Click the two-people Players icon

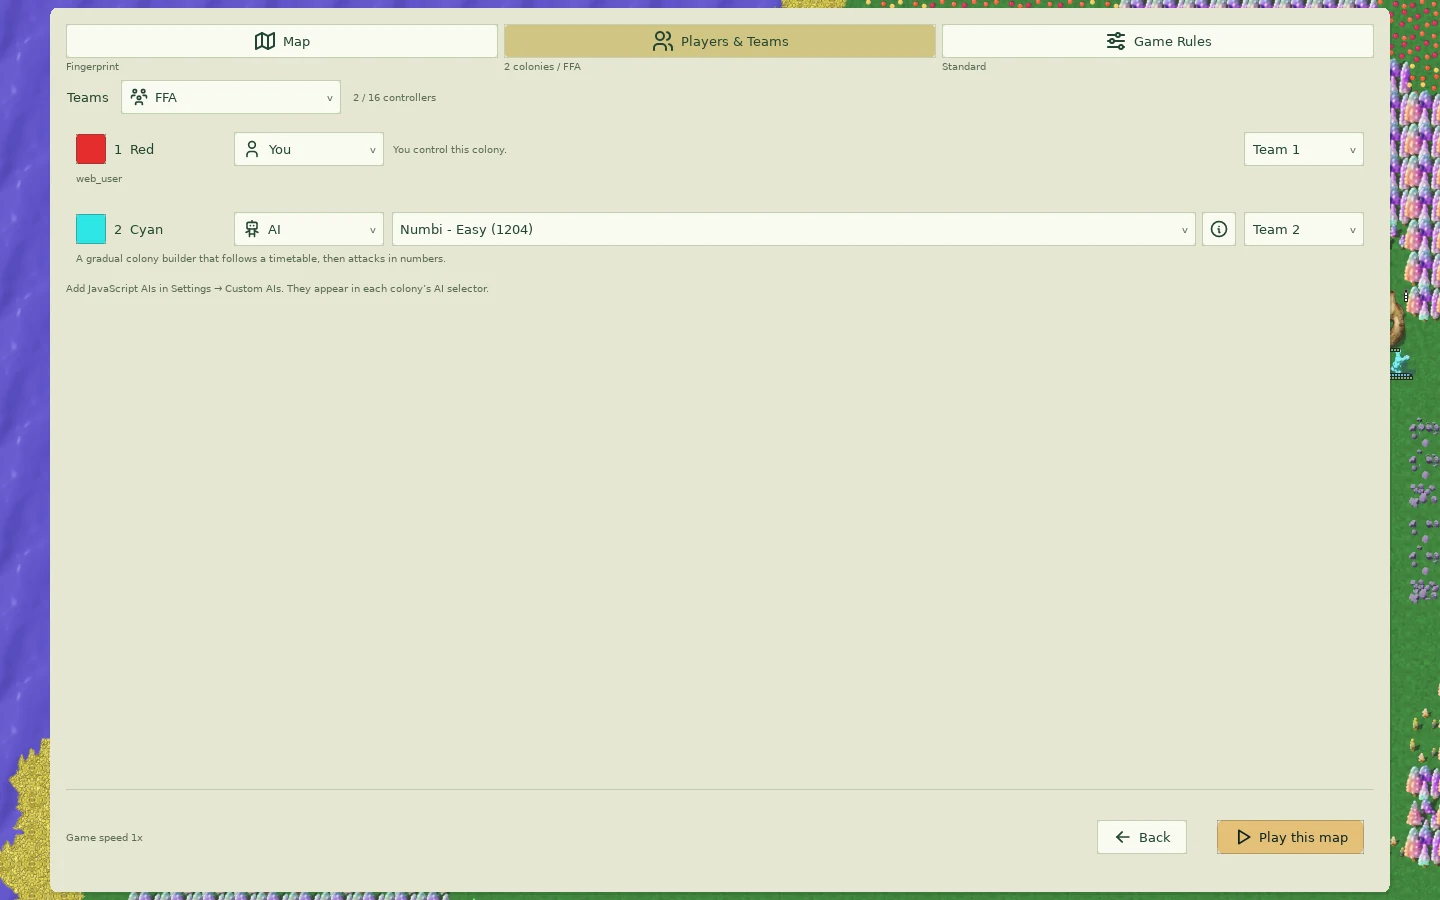pos(662,41)
